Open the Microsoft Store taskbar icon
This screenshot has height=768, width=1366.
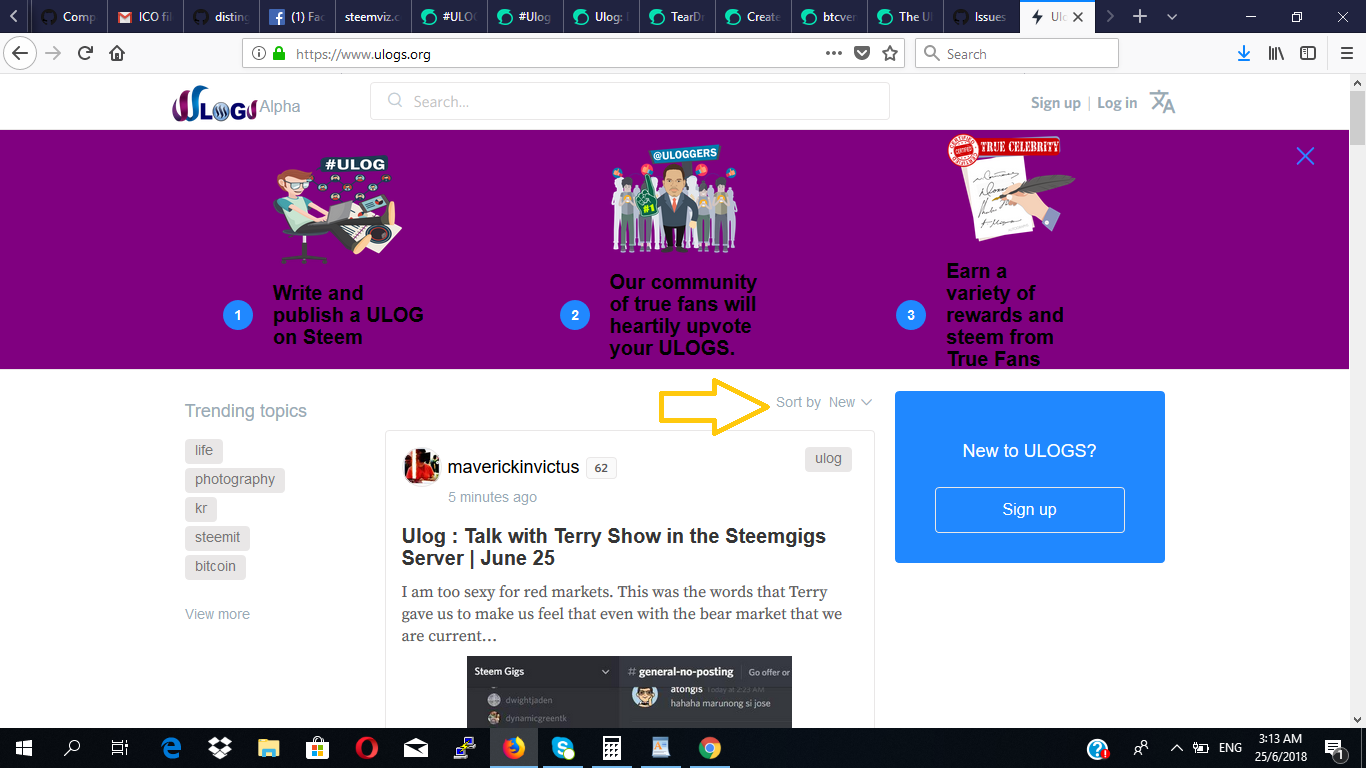pyautogui.click(x=318, y=748)
